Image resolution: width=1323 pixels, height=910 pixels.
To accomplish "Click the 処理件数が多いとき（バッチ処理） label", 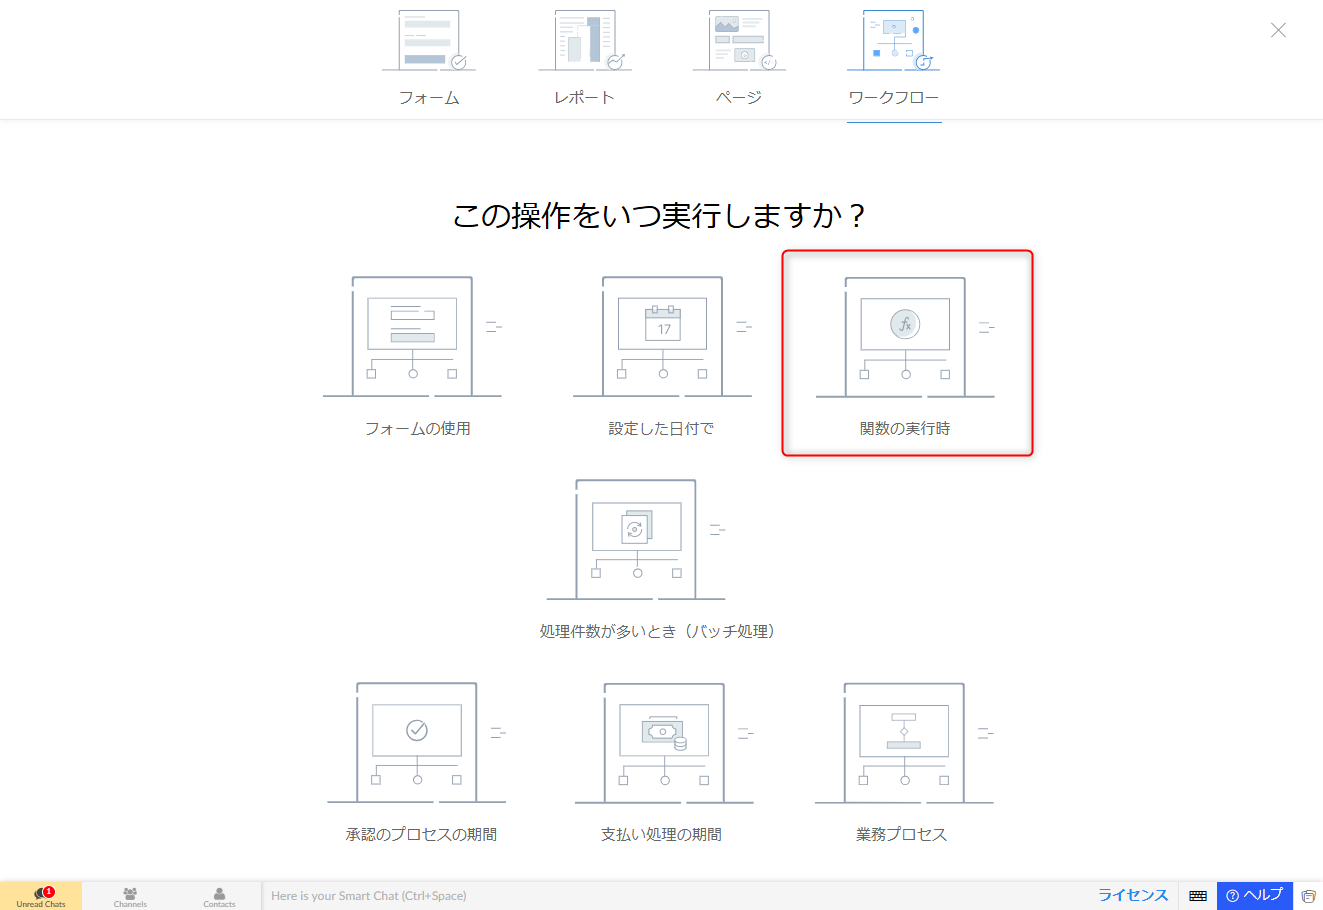I will (x=658, y=631).
